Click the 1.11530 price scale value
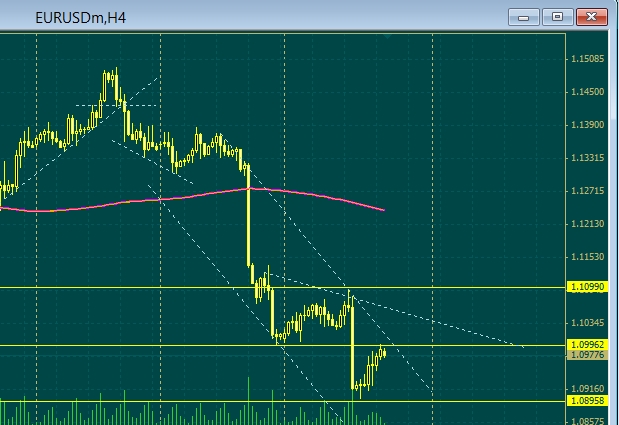Image resolution: width=619 pixels, height=425 pixels. 587,257
